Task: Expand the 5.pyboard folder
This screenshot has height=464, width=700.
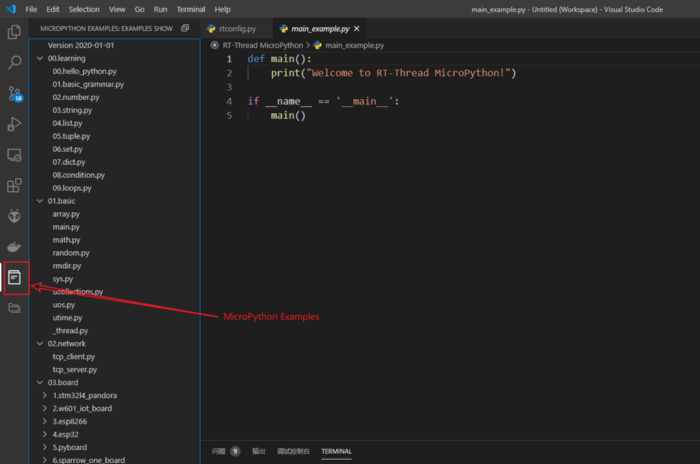Action: (45, 447)
